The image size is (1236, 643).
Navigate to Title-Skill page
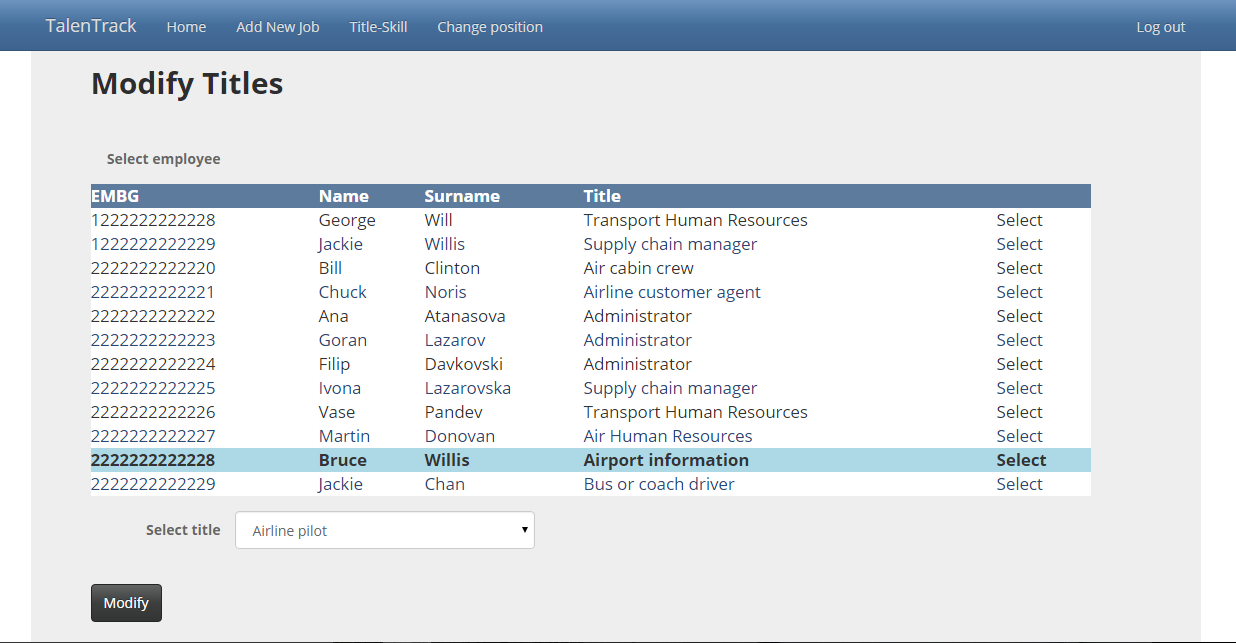click(x=378, y=27)
